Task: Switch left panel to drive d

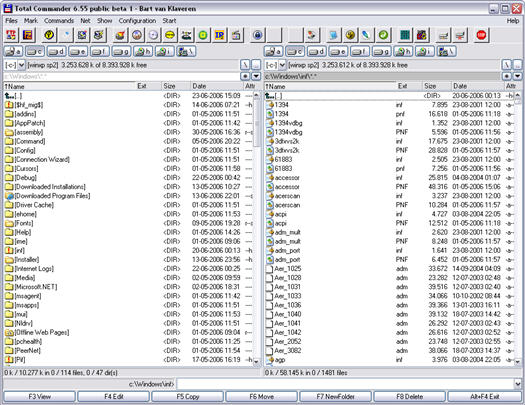Action: (x=56, y=52)
